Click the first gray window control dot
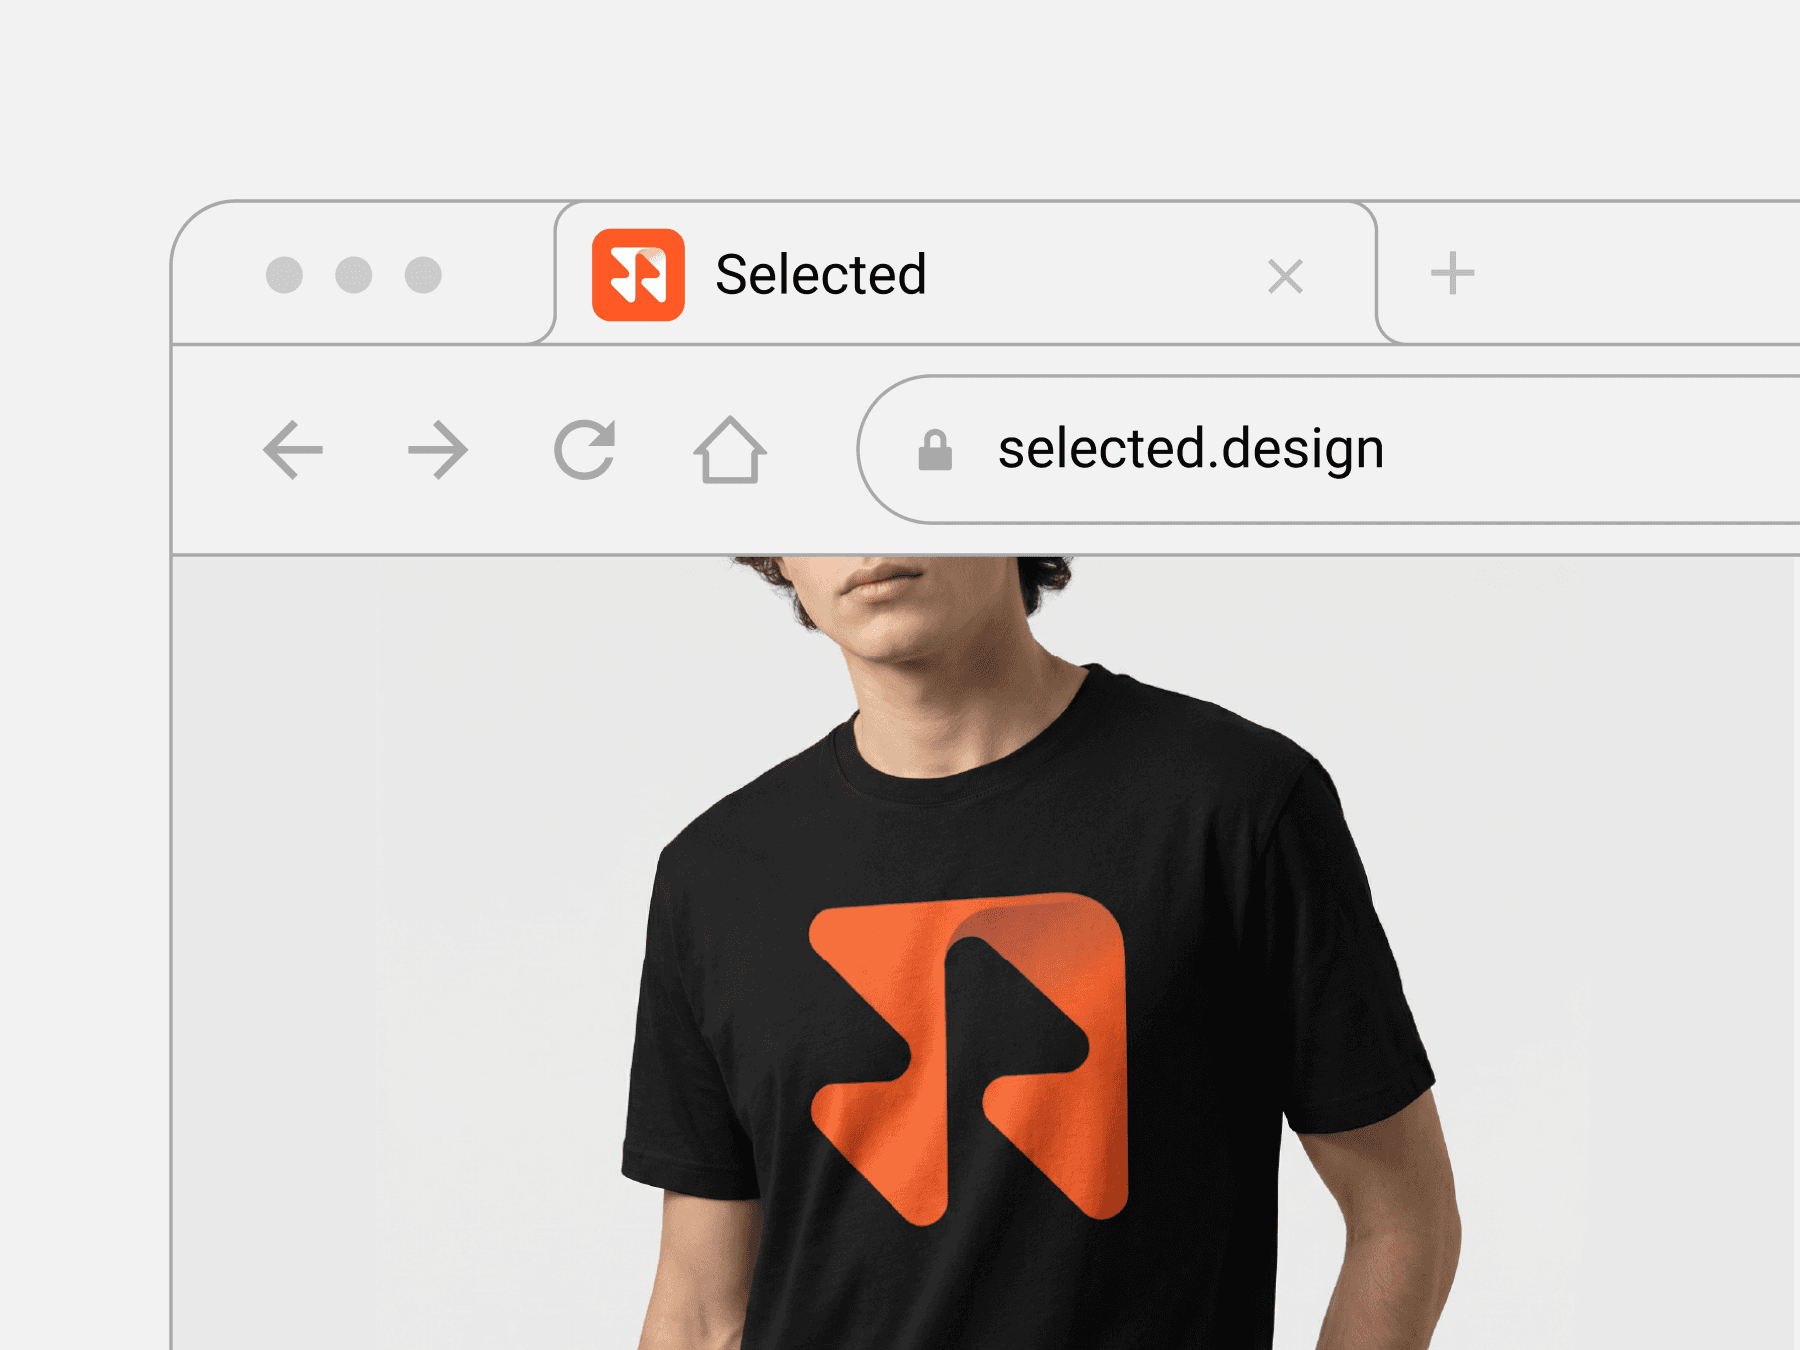Viewport: 1800px width, 1350px height. tap(284, 275)
